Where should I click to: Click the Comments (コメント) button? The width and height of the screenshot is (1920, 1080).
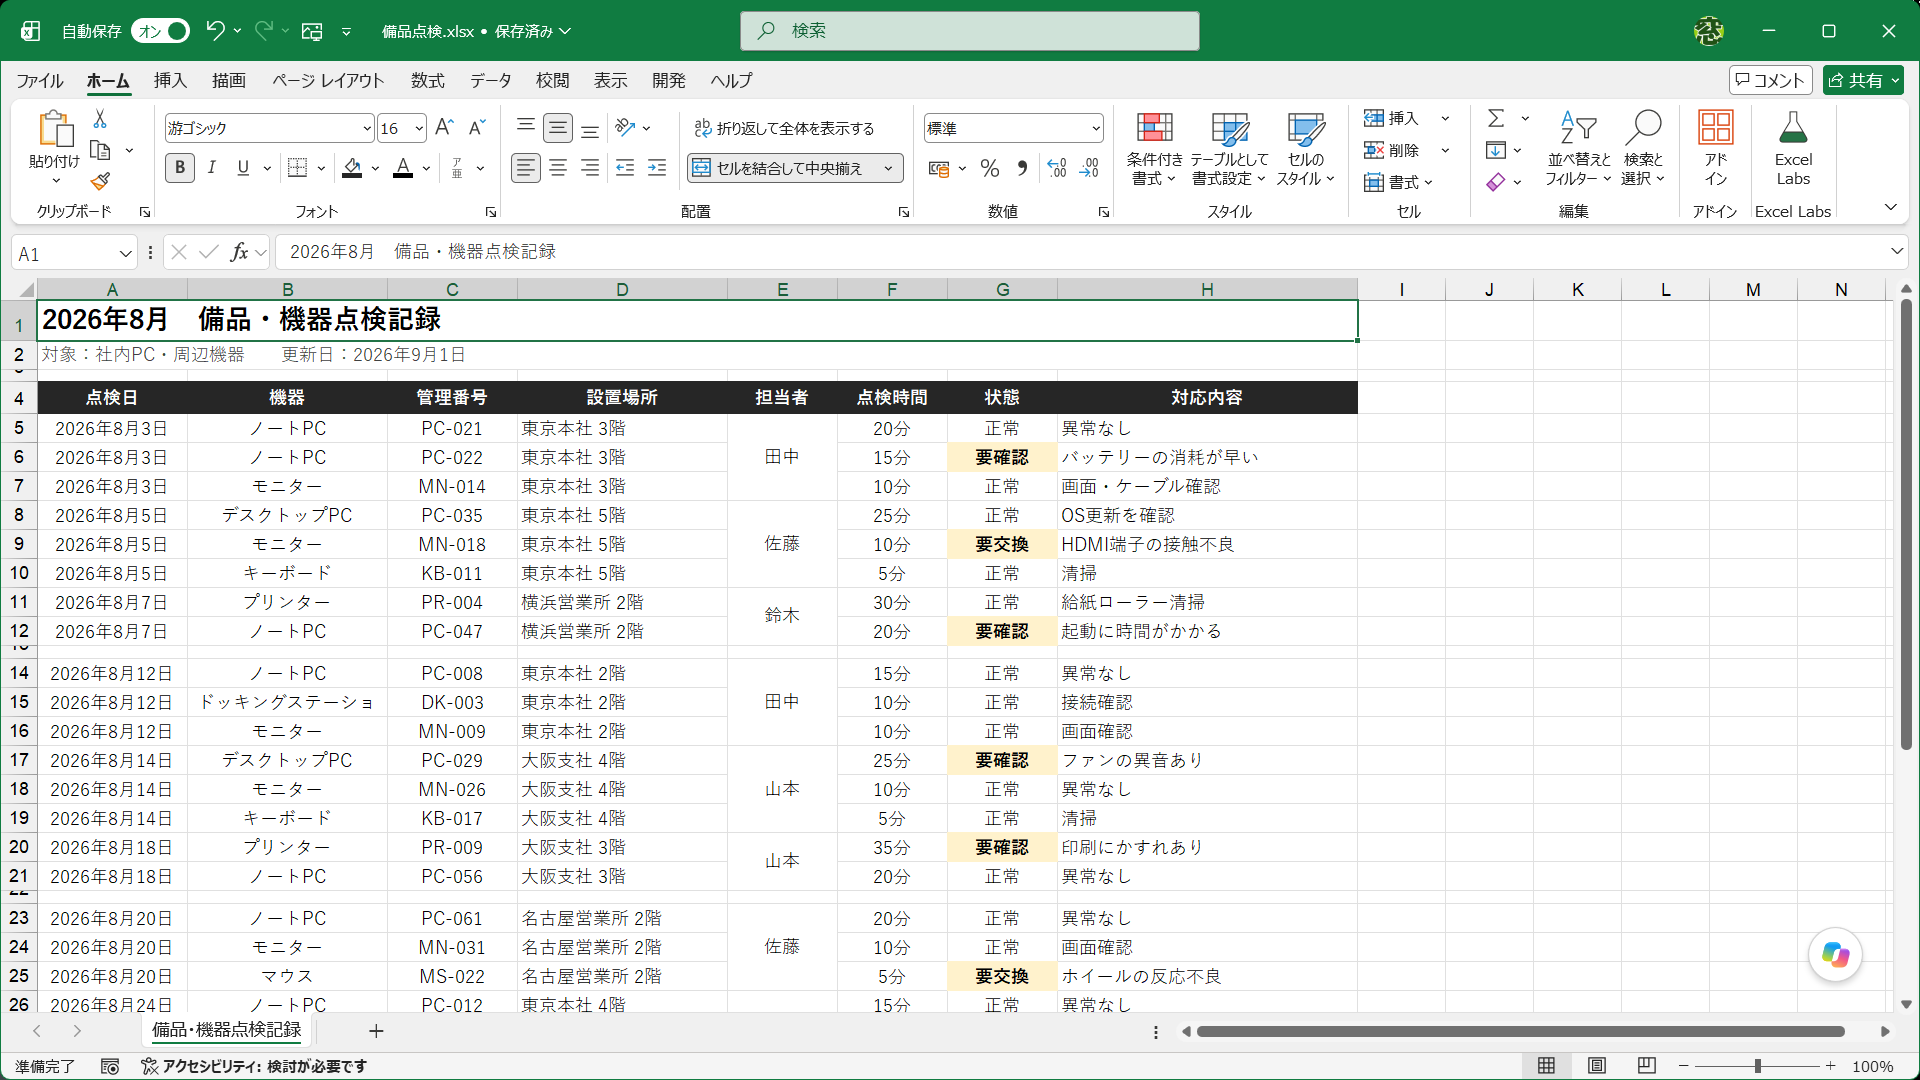[1770, 80]
